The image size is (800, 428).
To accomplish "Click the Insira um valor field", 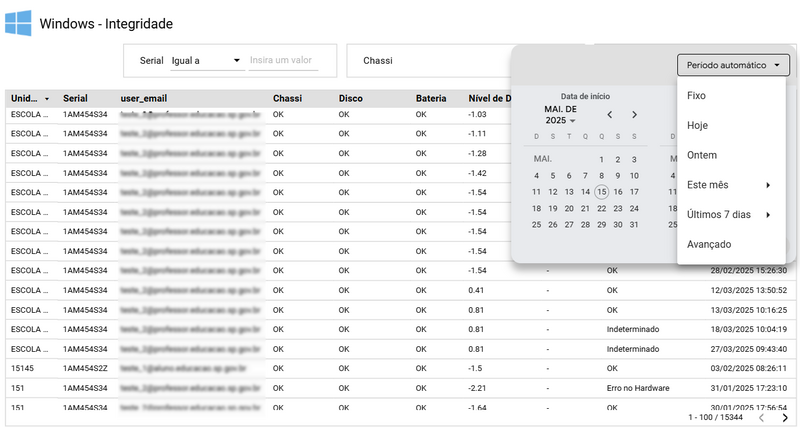I will coord(283,61).
